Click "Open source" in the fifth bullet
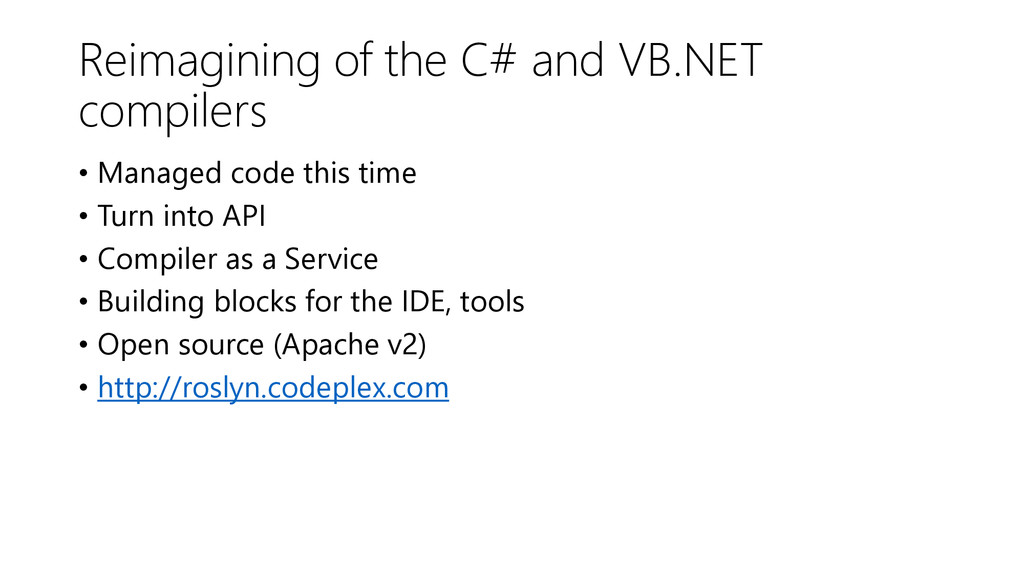1024x576 pixels. click(x=181, y=345)
